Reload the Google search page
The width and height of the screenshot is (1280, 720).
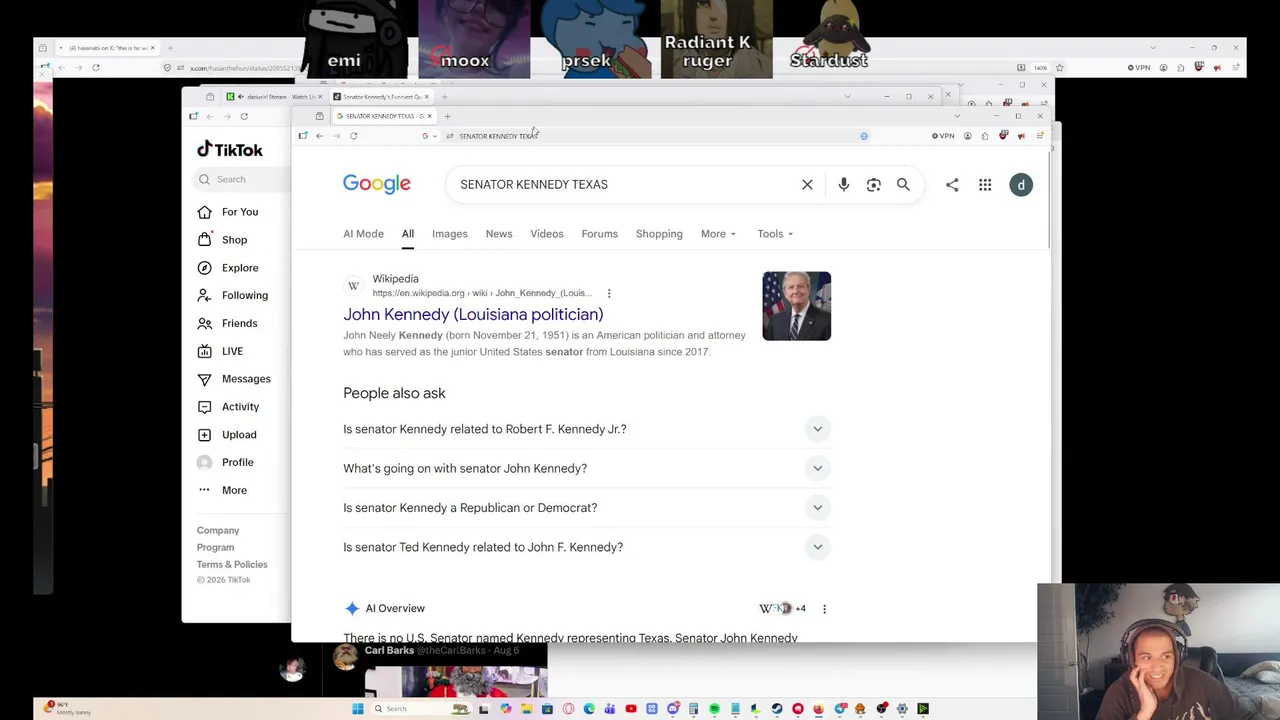point(353,136)
